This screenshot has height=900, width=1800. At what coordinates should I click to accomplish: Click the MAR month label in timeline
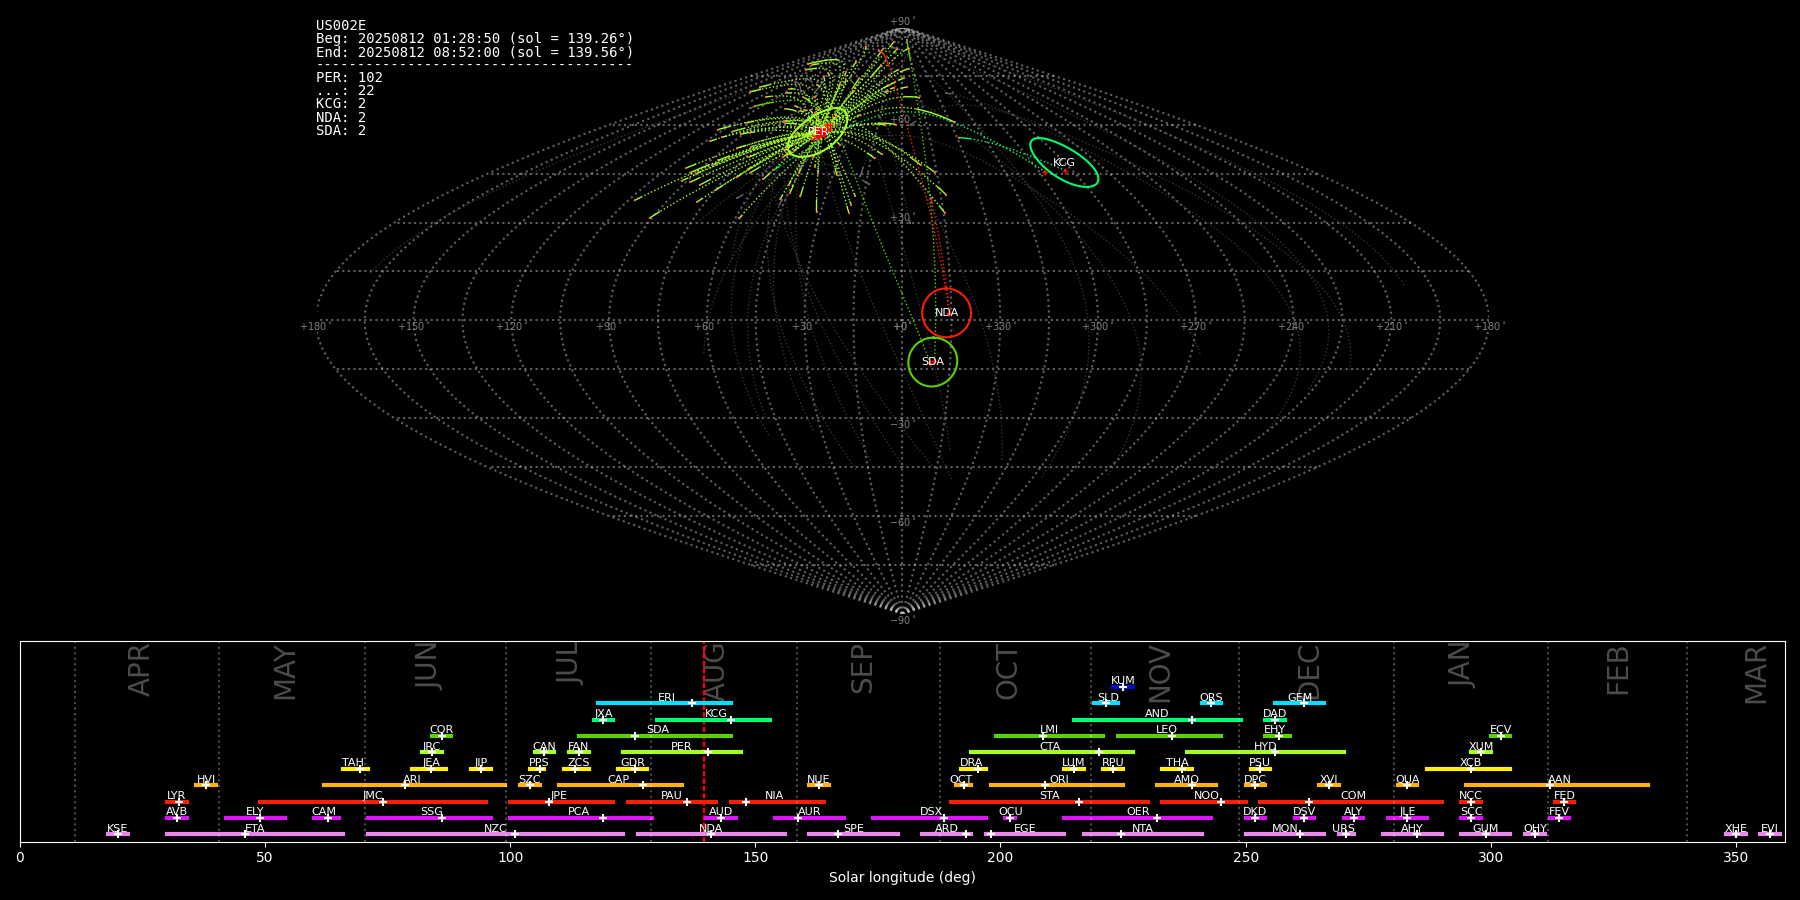[1756, 675]
